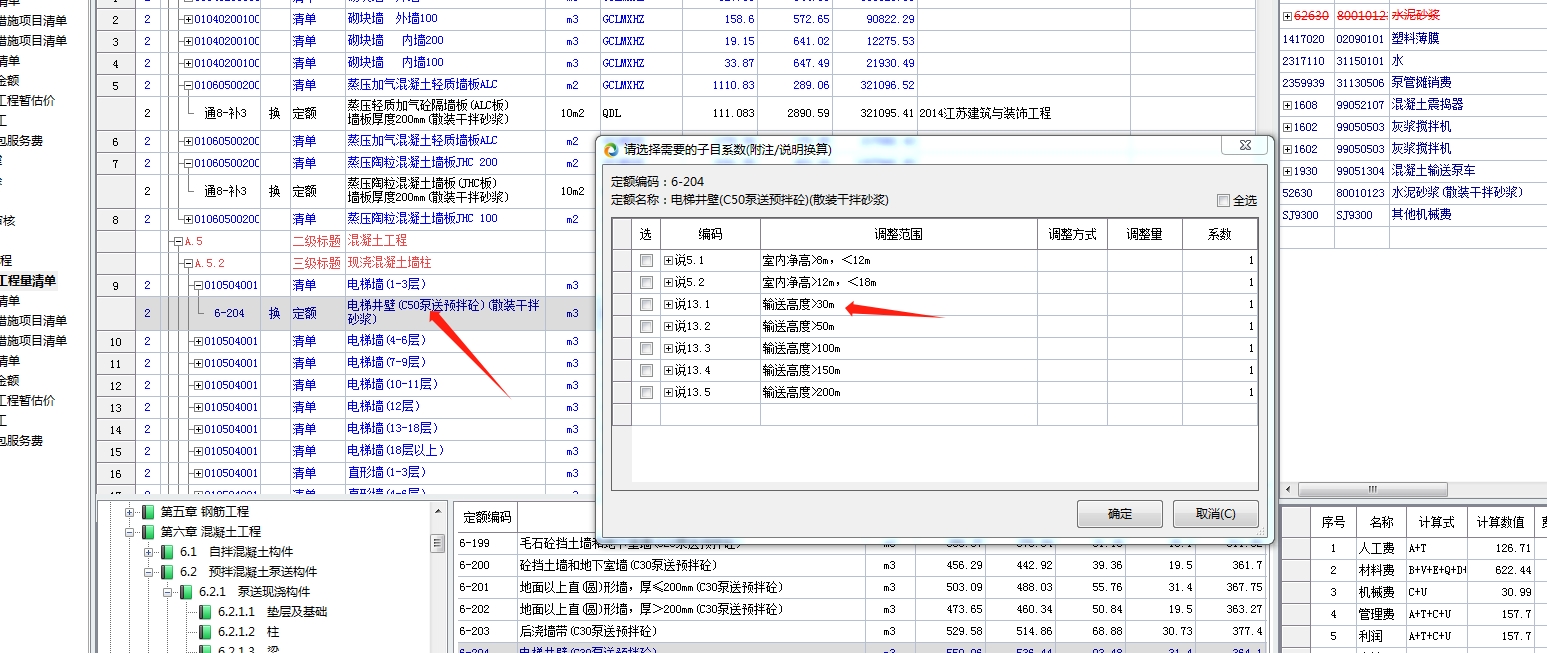Enable the 说13.5 输送高度>200m checkbox
Screen dimensions: 1547x653
646,392
